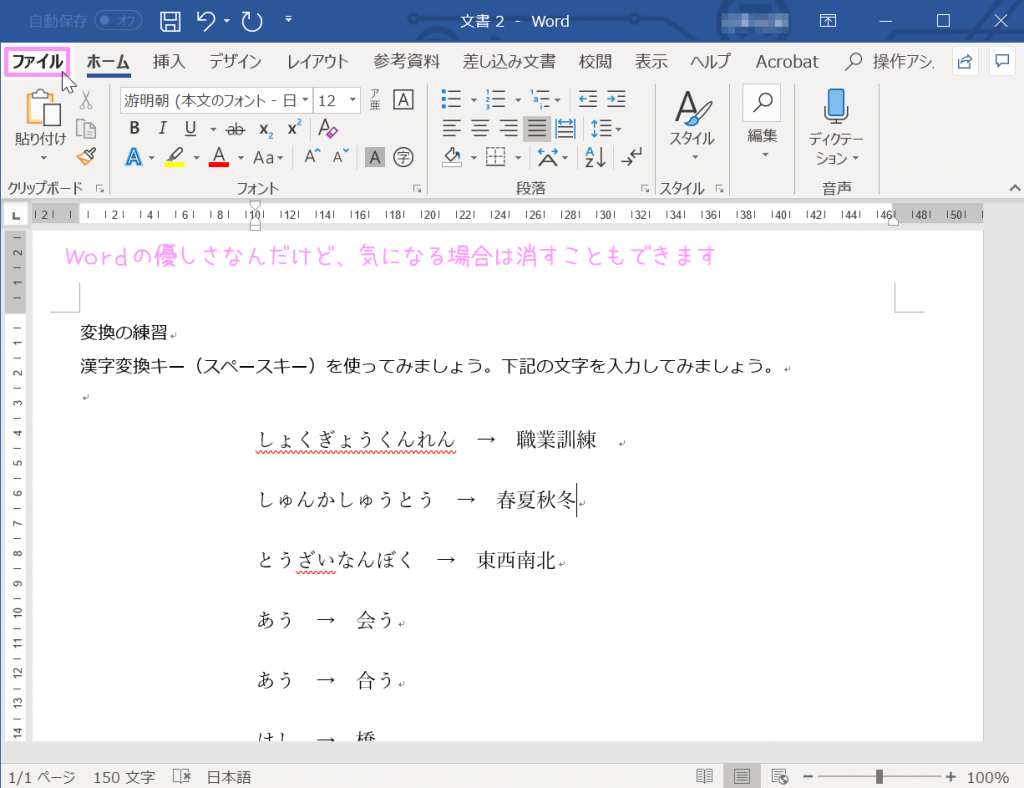Click the スタイル styles button

[x=691, y=122]
